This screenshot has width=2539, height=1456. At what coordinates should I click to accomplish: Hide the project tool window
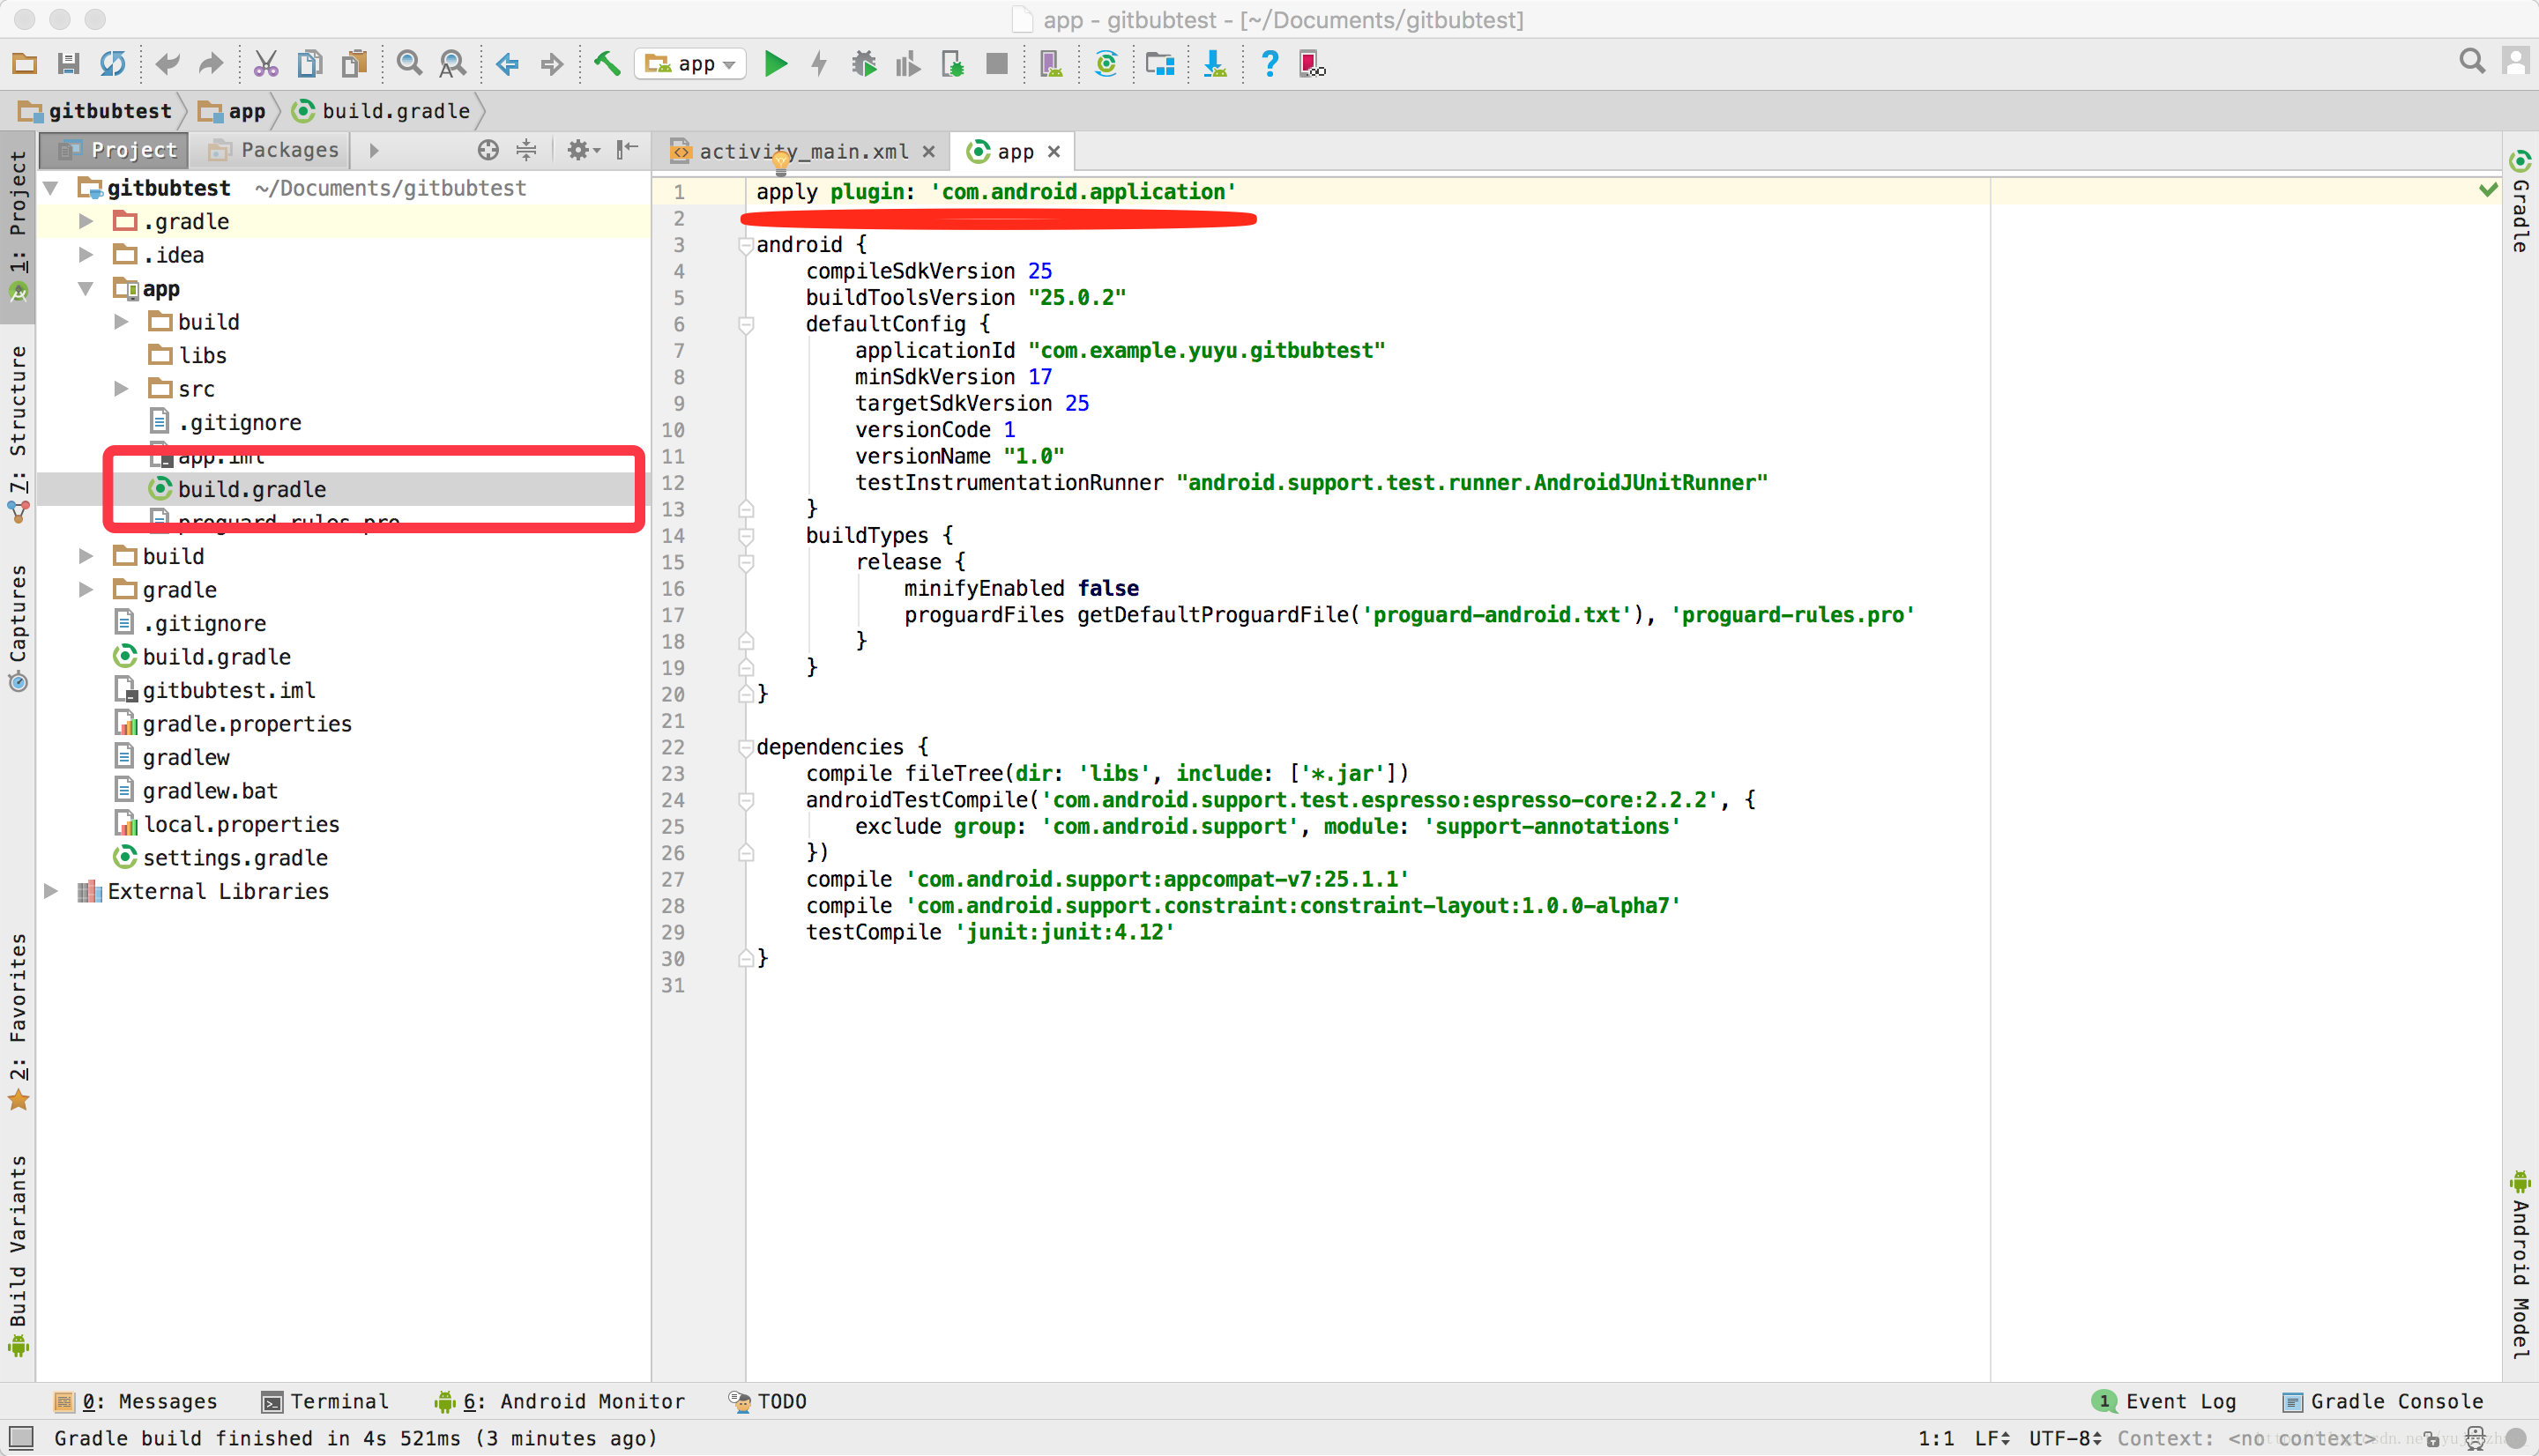pos(627,150)
